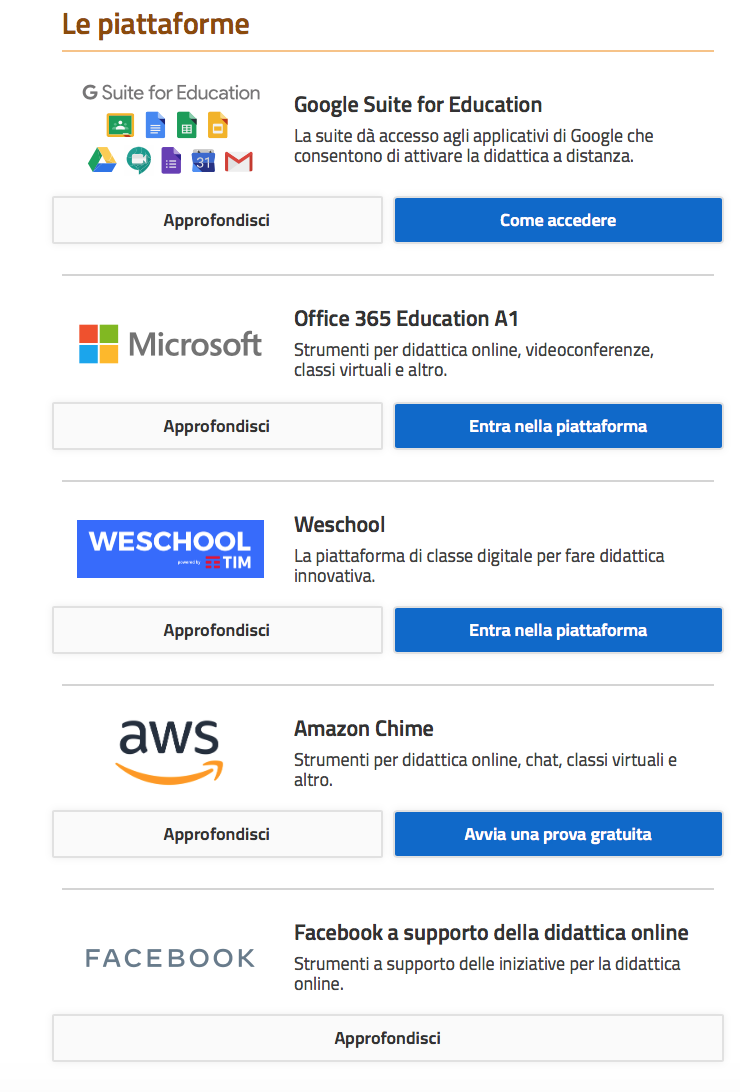The height and width of the screenshot is (1092, 740).
Task: Click the Google Calendar icon
Action: tap(203, 161)
